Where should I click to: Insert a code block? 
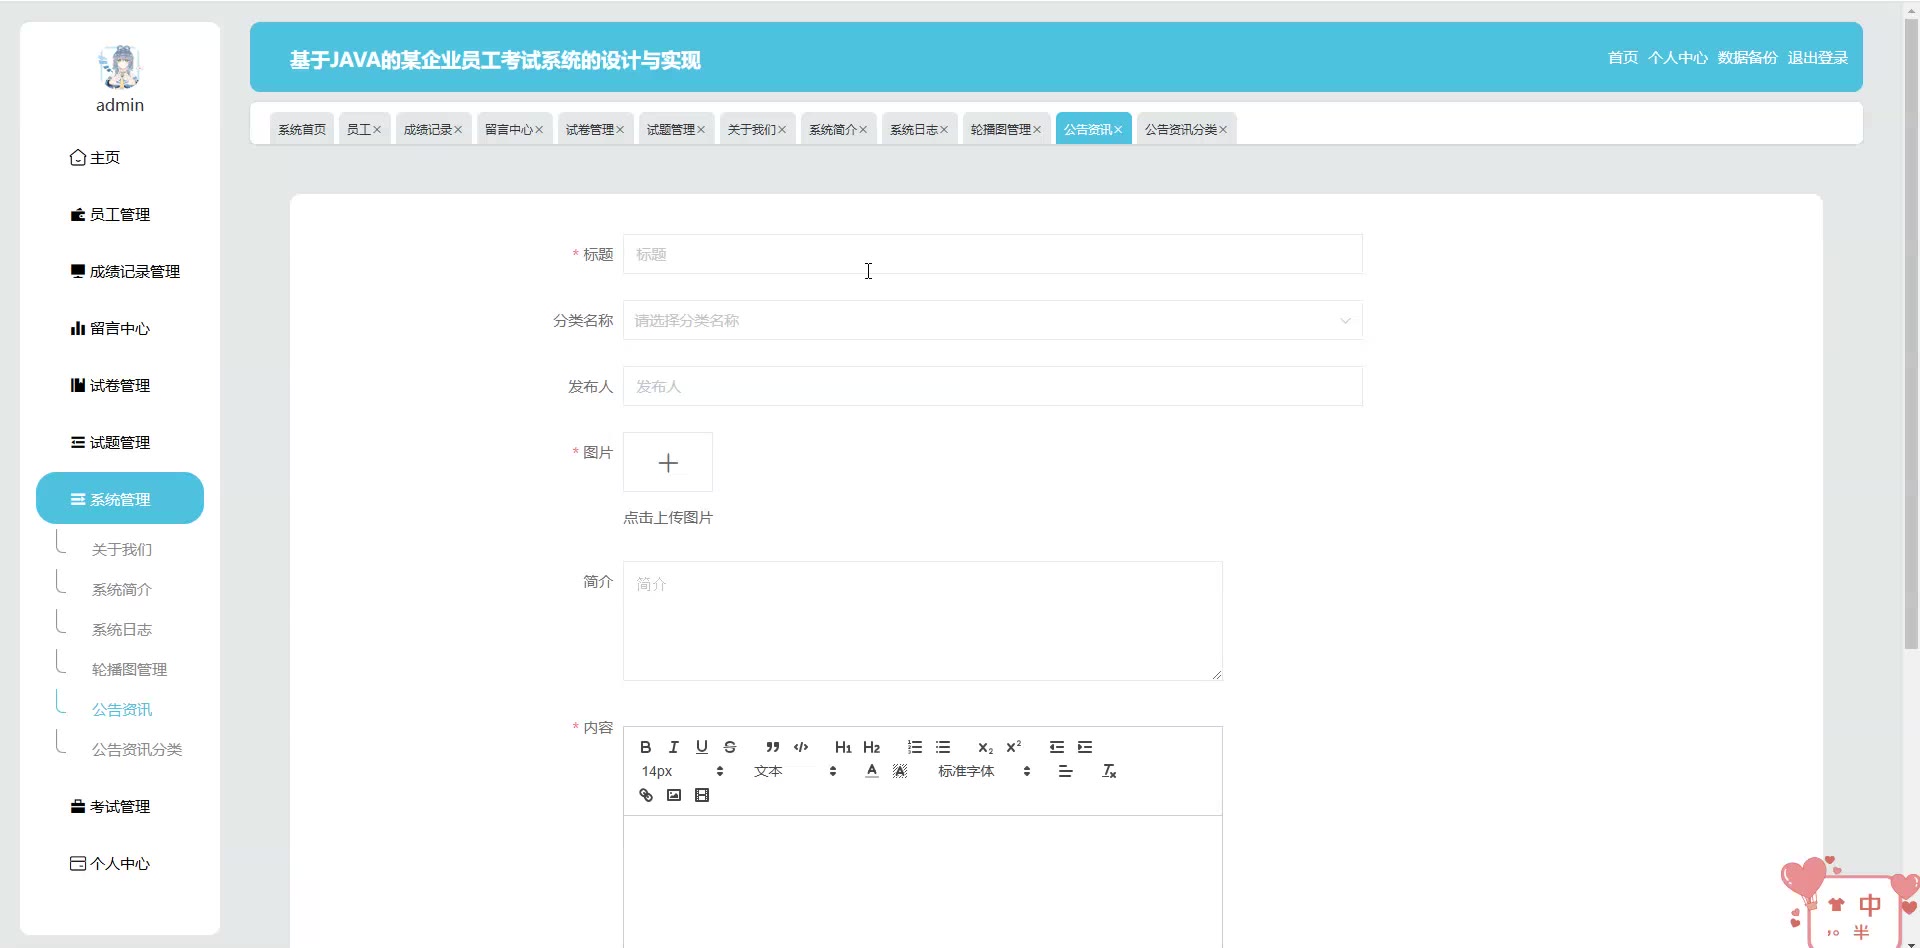[x=801, y=747]
